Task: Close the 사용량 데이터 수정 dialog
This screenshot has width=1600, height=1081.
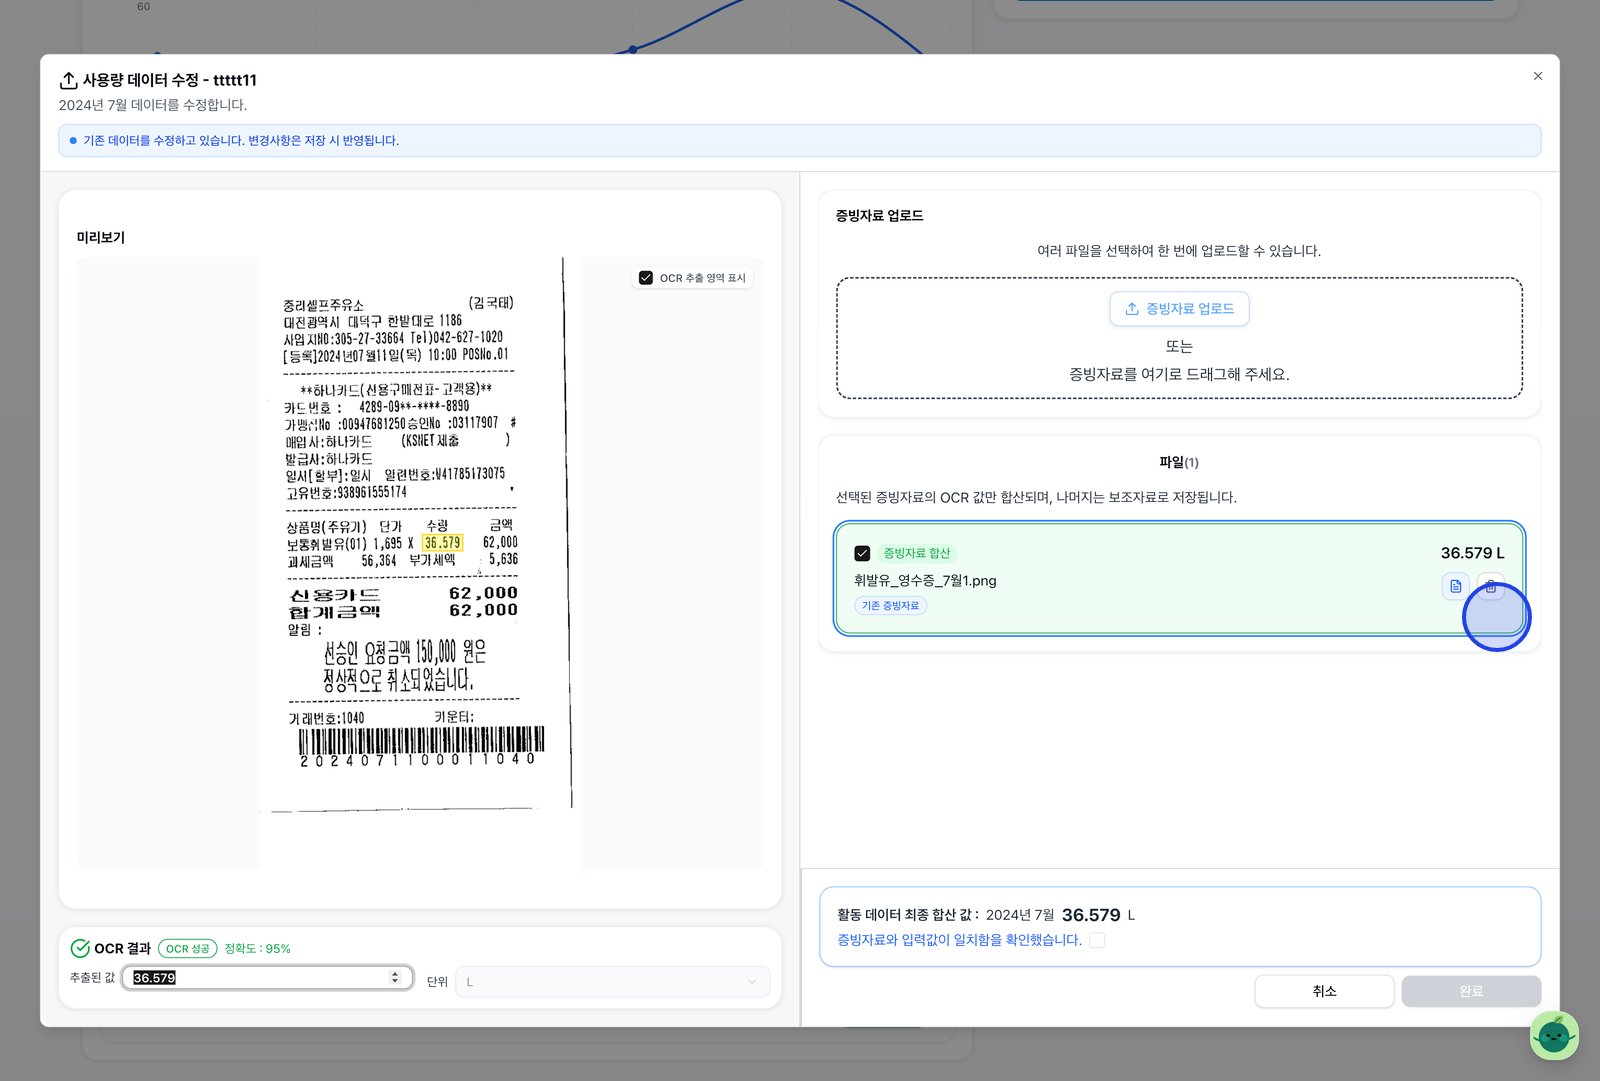Action: click(1538, 76)
